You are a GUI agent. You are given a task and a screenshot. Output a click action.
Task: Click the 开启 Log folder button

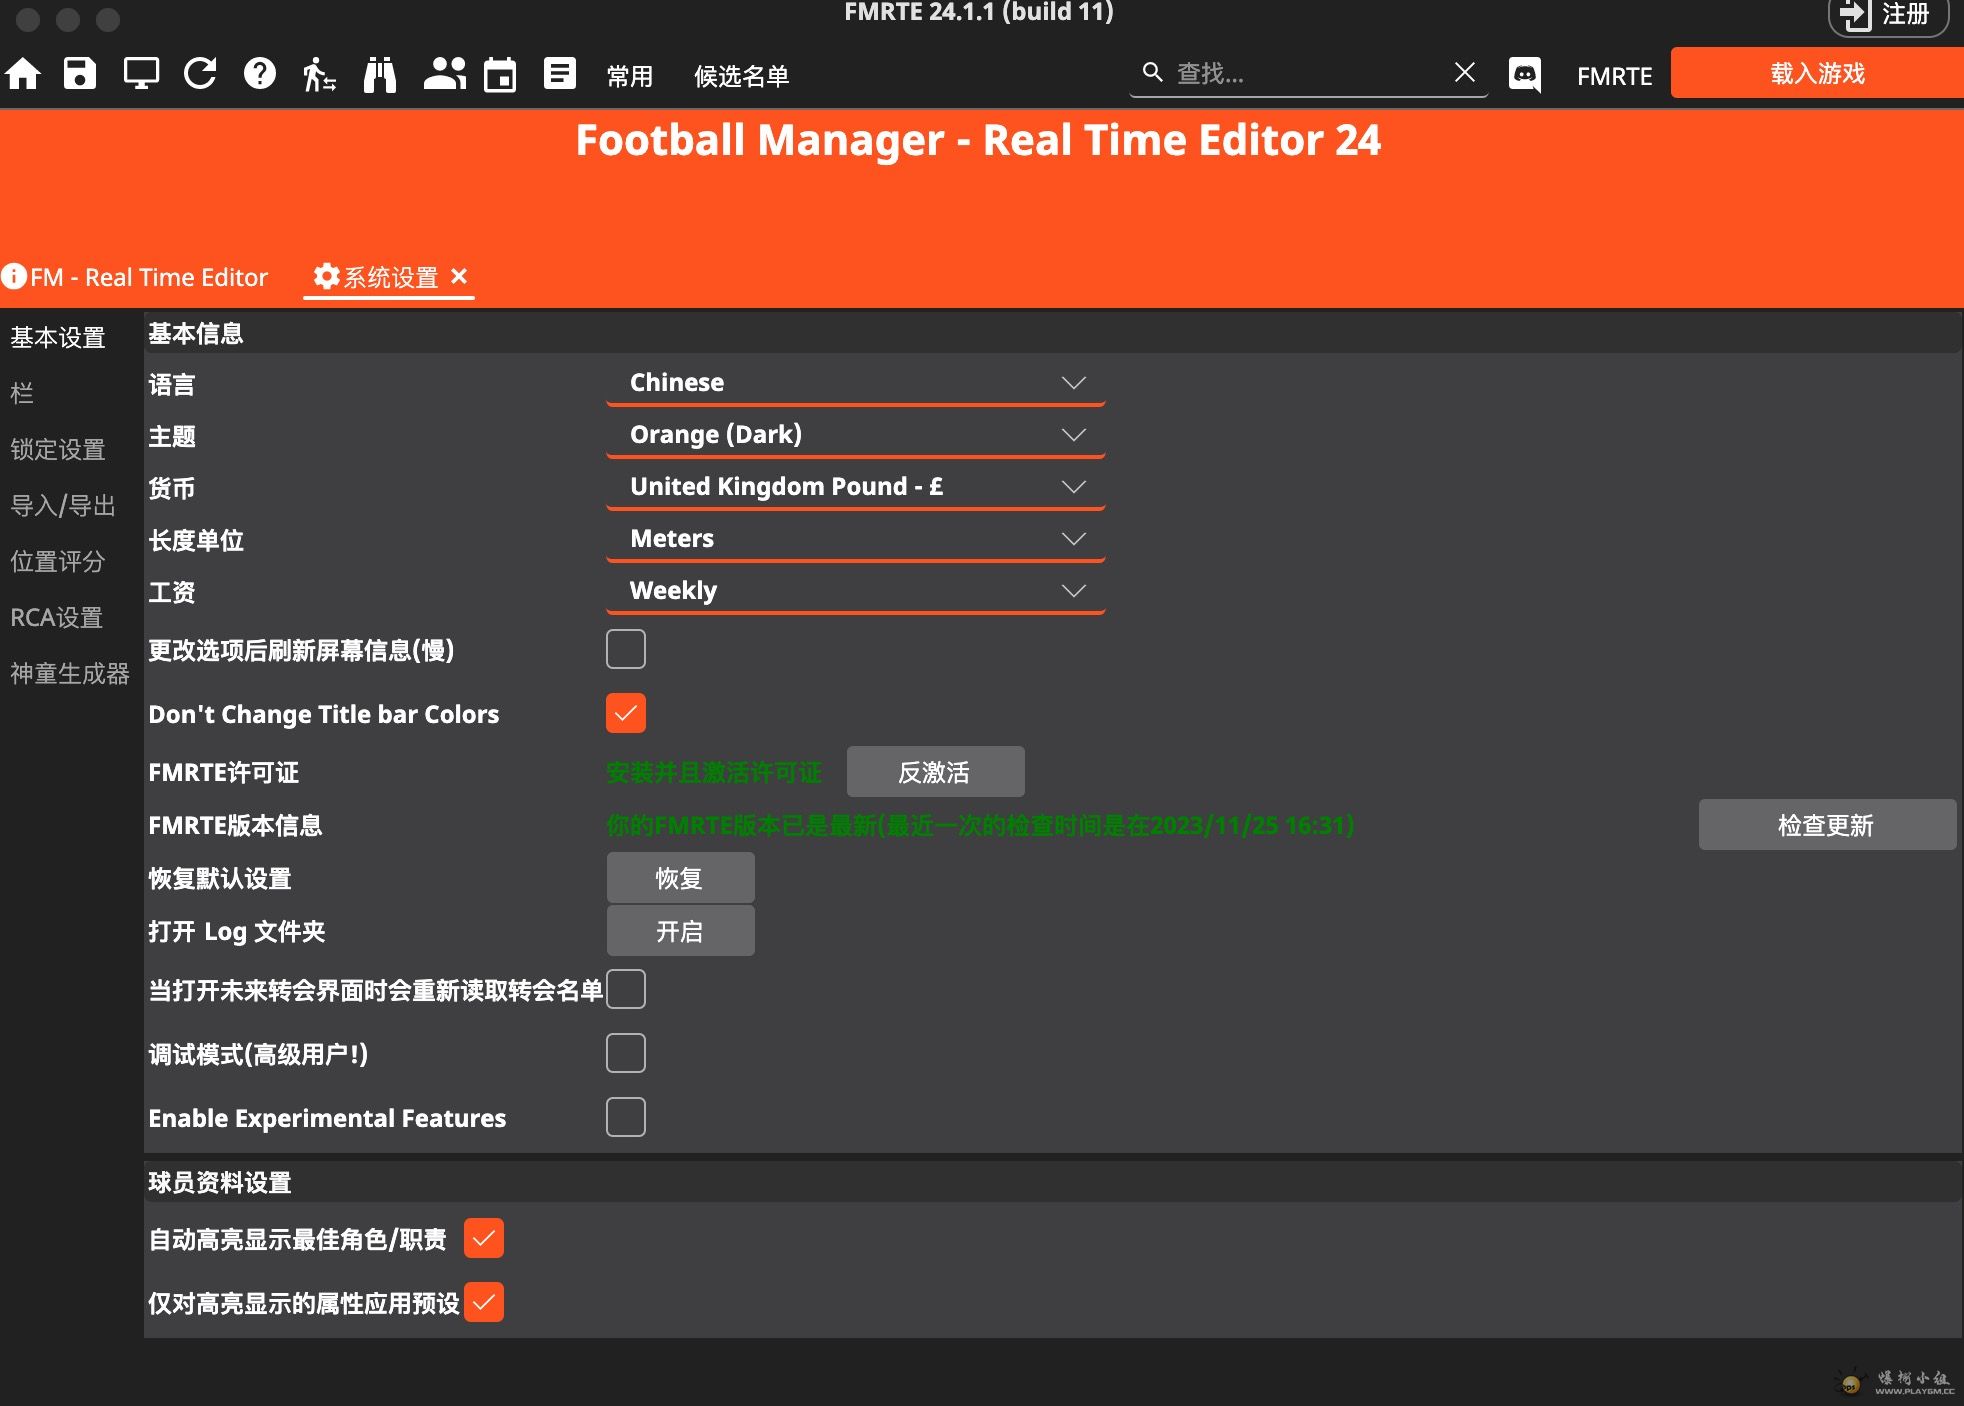680,931
